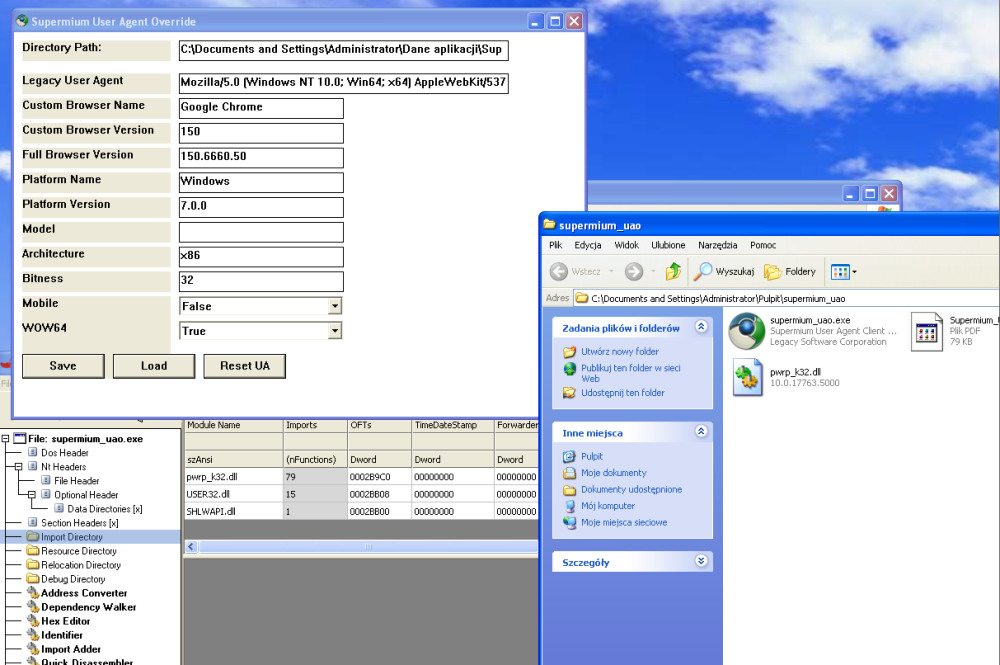Image resolution: width=1000 pixels, height=665 pixels.
Task: Click the Architecture field showing x86
Action: [261, 256]
